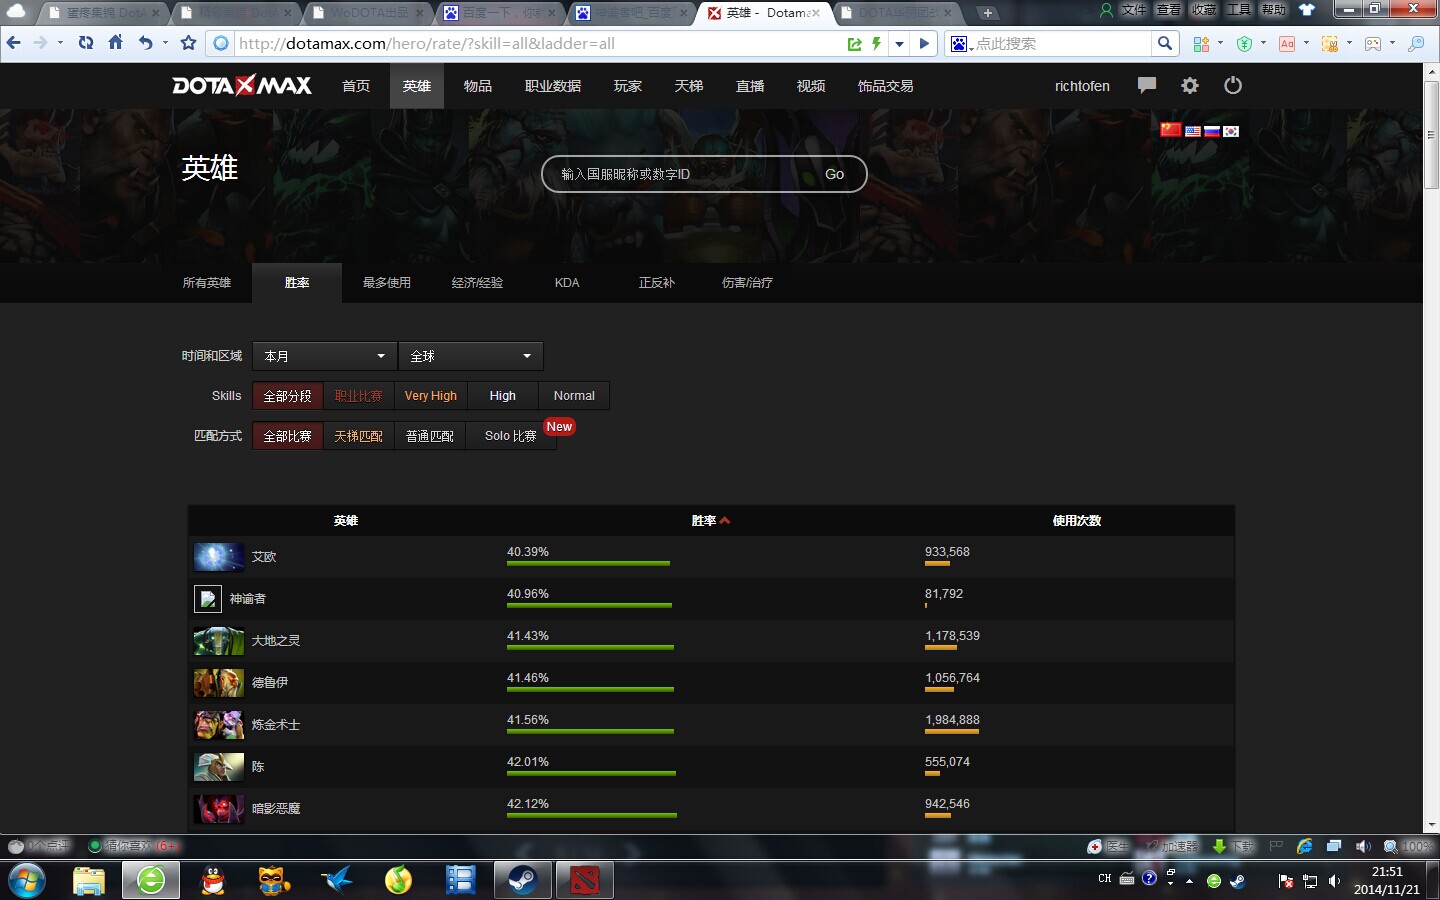The width and height of the screenshot is (1440, 900).
Task: Go back with the browser back arrow
Action: (x=14, y=43)
